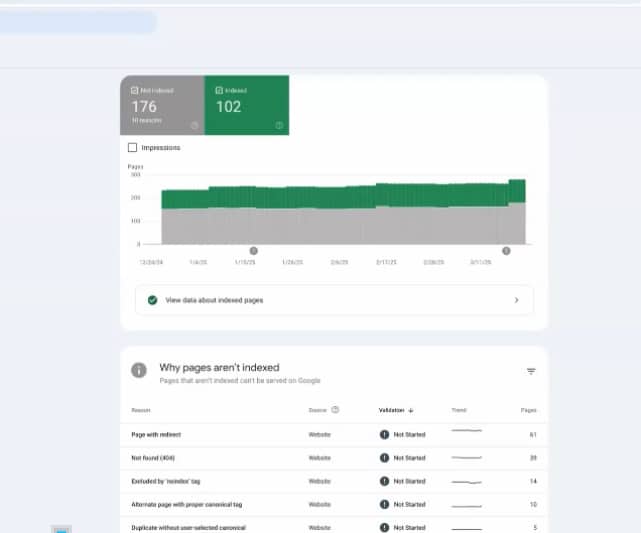Open the Page with redirect row
Image resolution: width=641 pixels, height=533 pixels.
[156, 434]
